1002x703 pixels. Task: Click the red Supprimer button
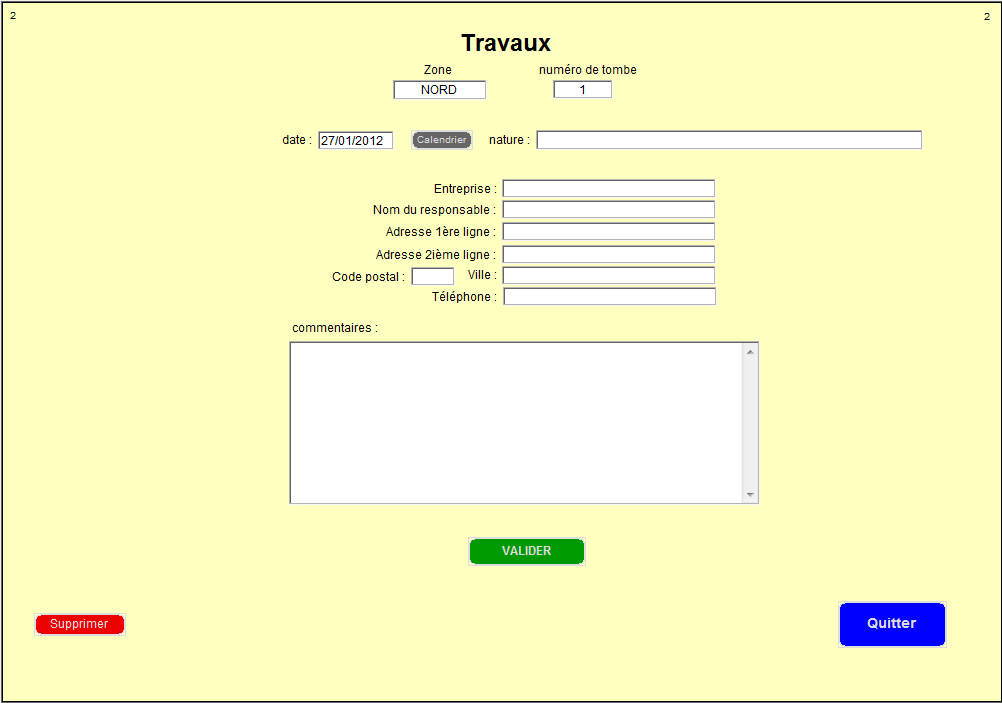click(x=79, y=624)
